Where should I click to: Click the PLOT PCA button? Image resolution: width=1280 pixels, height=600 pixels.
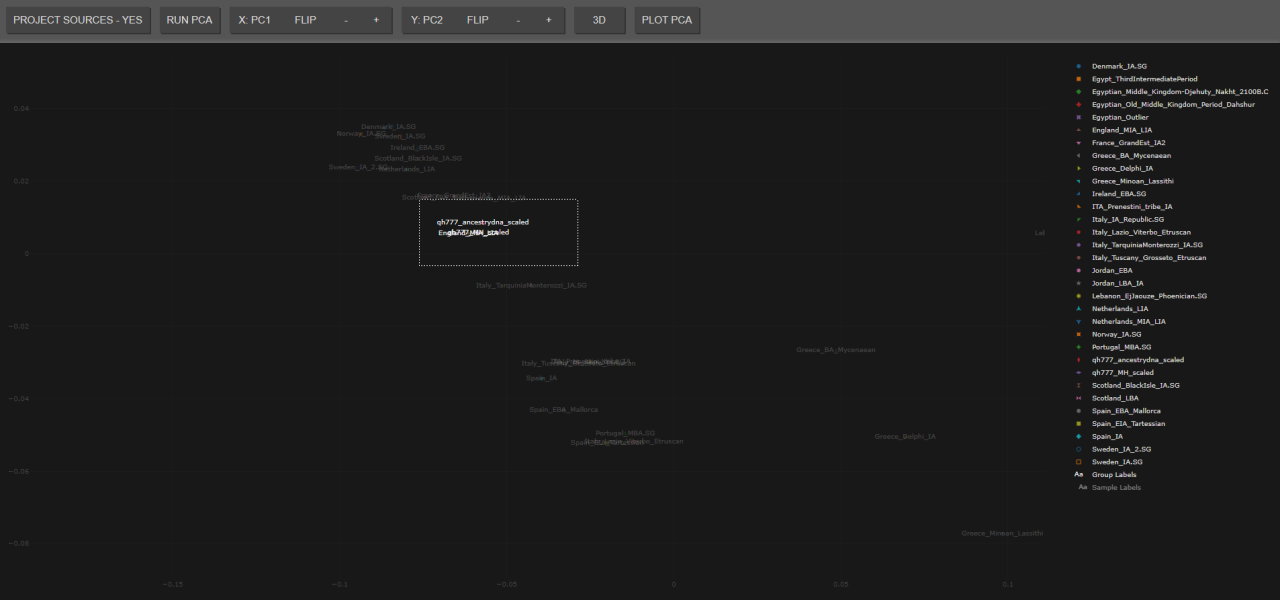667,20
